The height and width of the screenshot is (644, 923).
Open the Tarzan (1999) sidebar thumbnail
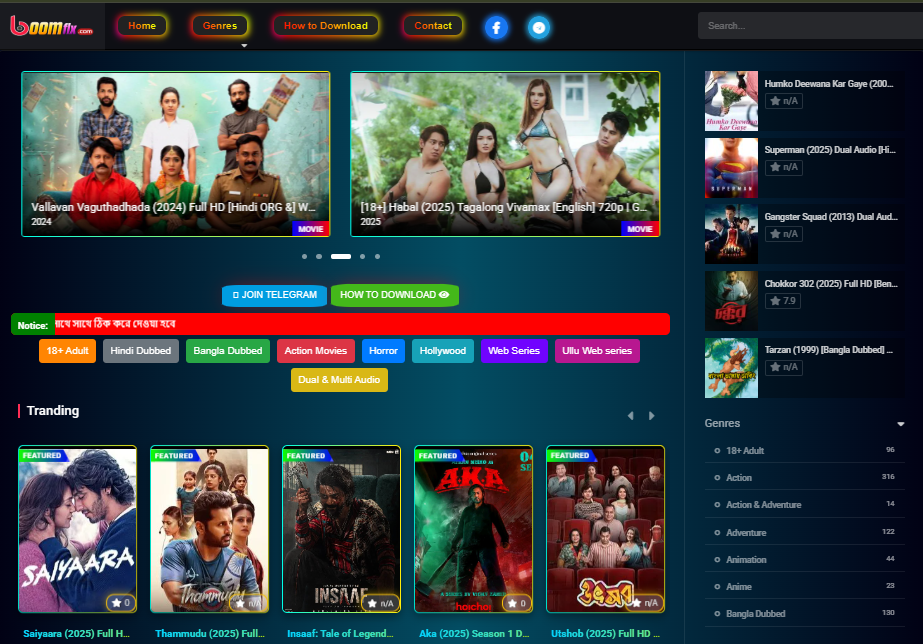click(731, 368)
